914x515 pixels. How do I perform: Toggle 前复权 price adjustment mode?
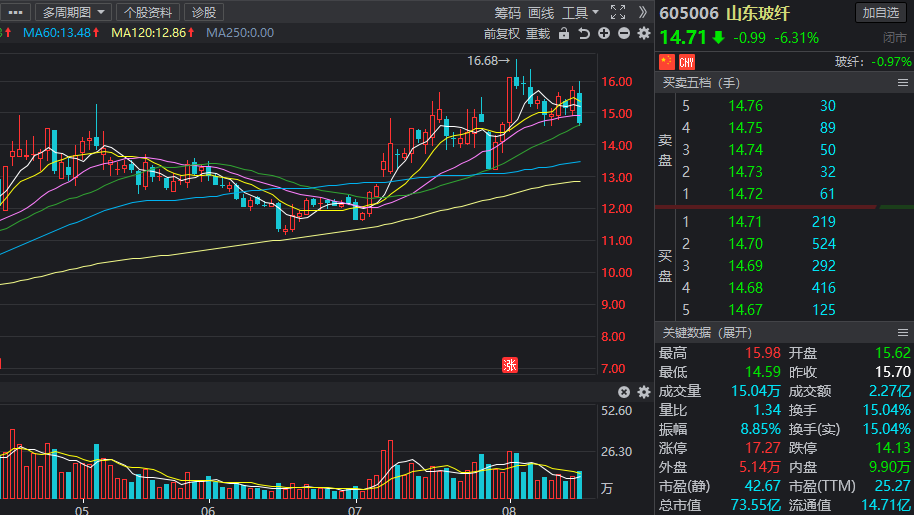pyautogui.click(x=501, y=33)
